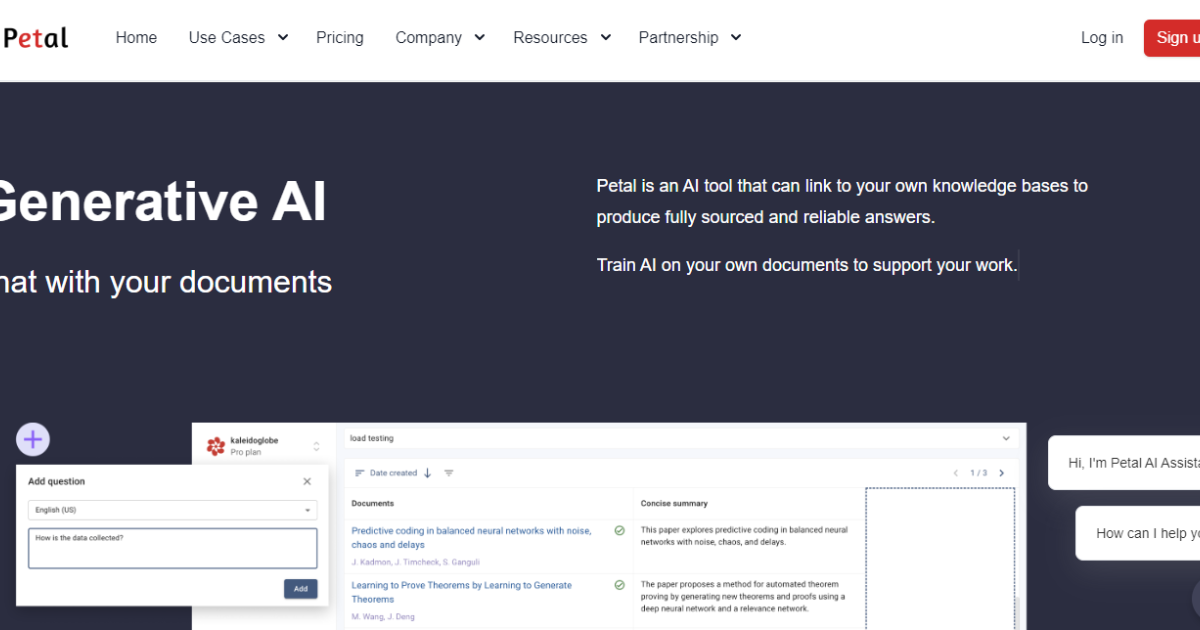Go to next page of documents

click(1001, 473)
